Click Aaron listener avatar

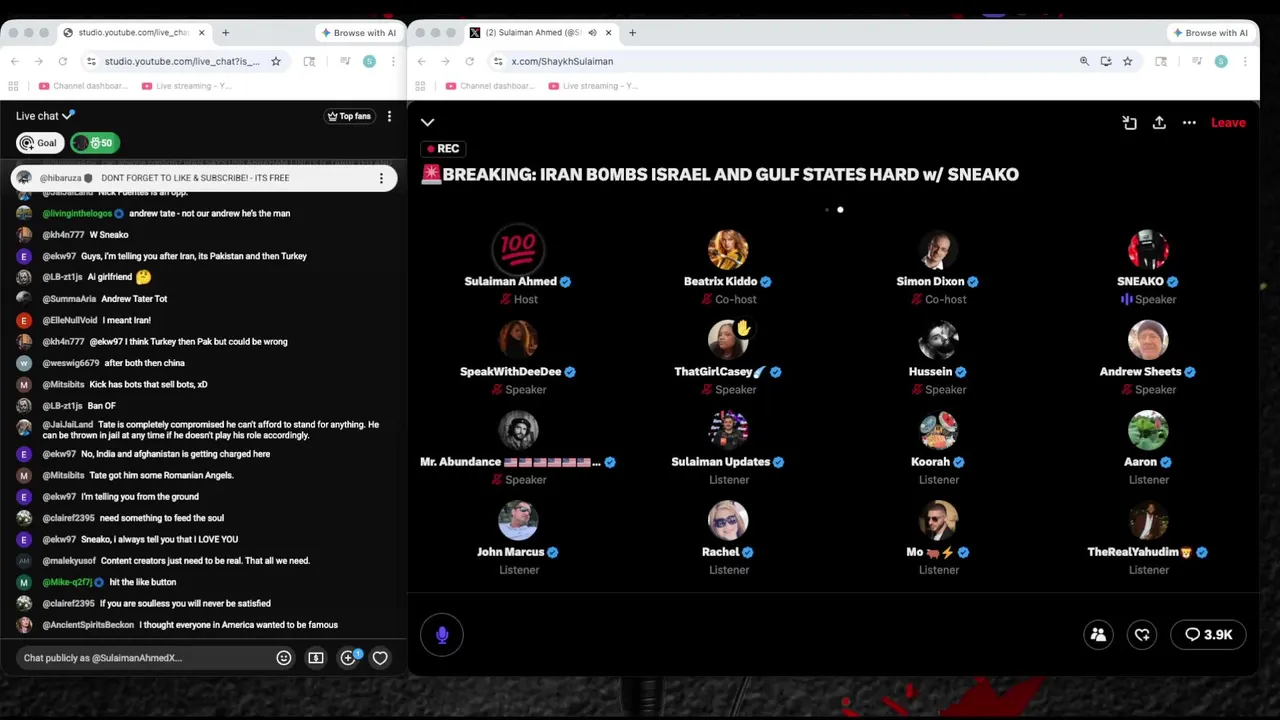1148,429
